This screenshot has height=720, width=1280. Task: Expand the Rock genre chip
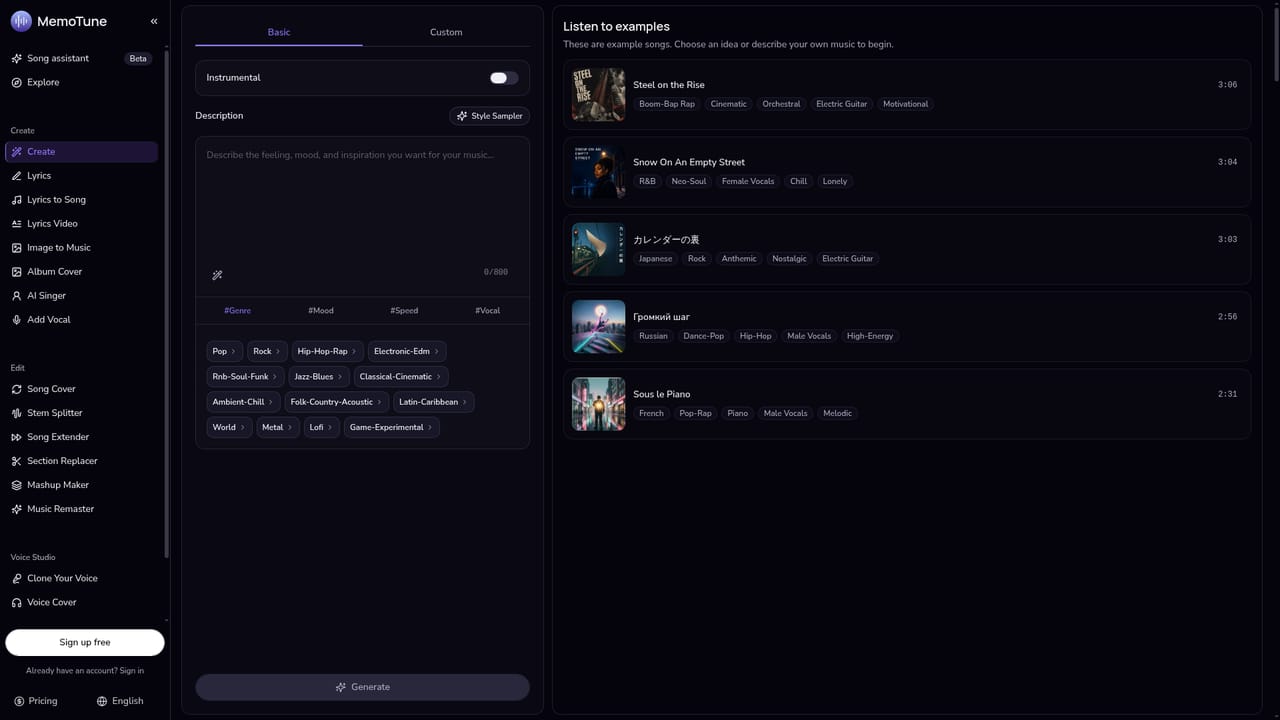[267, 351]
